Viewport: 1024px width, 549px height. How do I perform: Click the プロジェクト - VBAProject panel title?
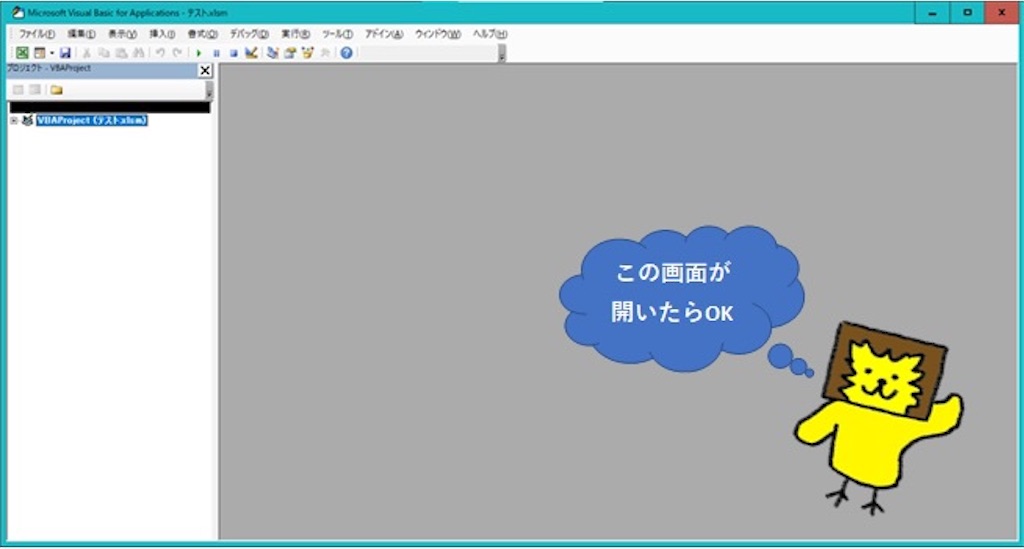tap(49, 69)
